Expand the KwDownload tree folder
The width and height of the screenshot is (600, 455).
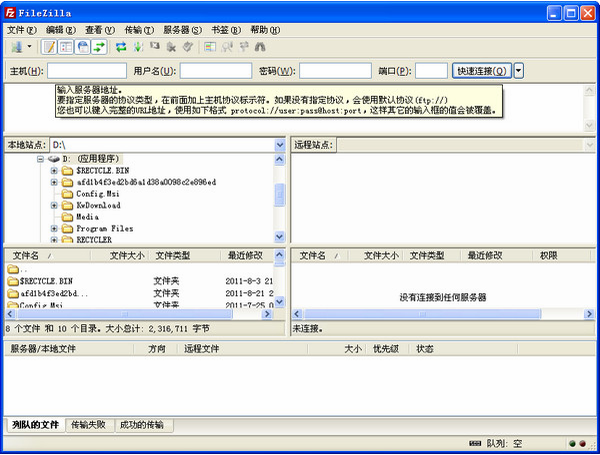[x=54, y=205]
